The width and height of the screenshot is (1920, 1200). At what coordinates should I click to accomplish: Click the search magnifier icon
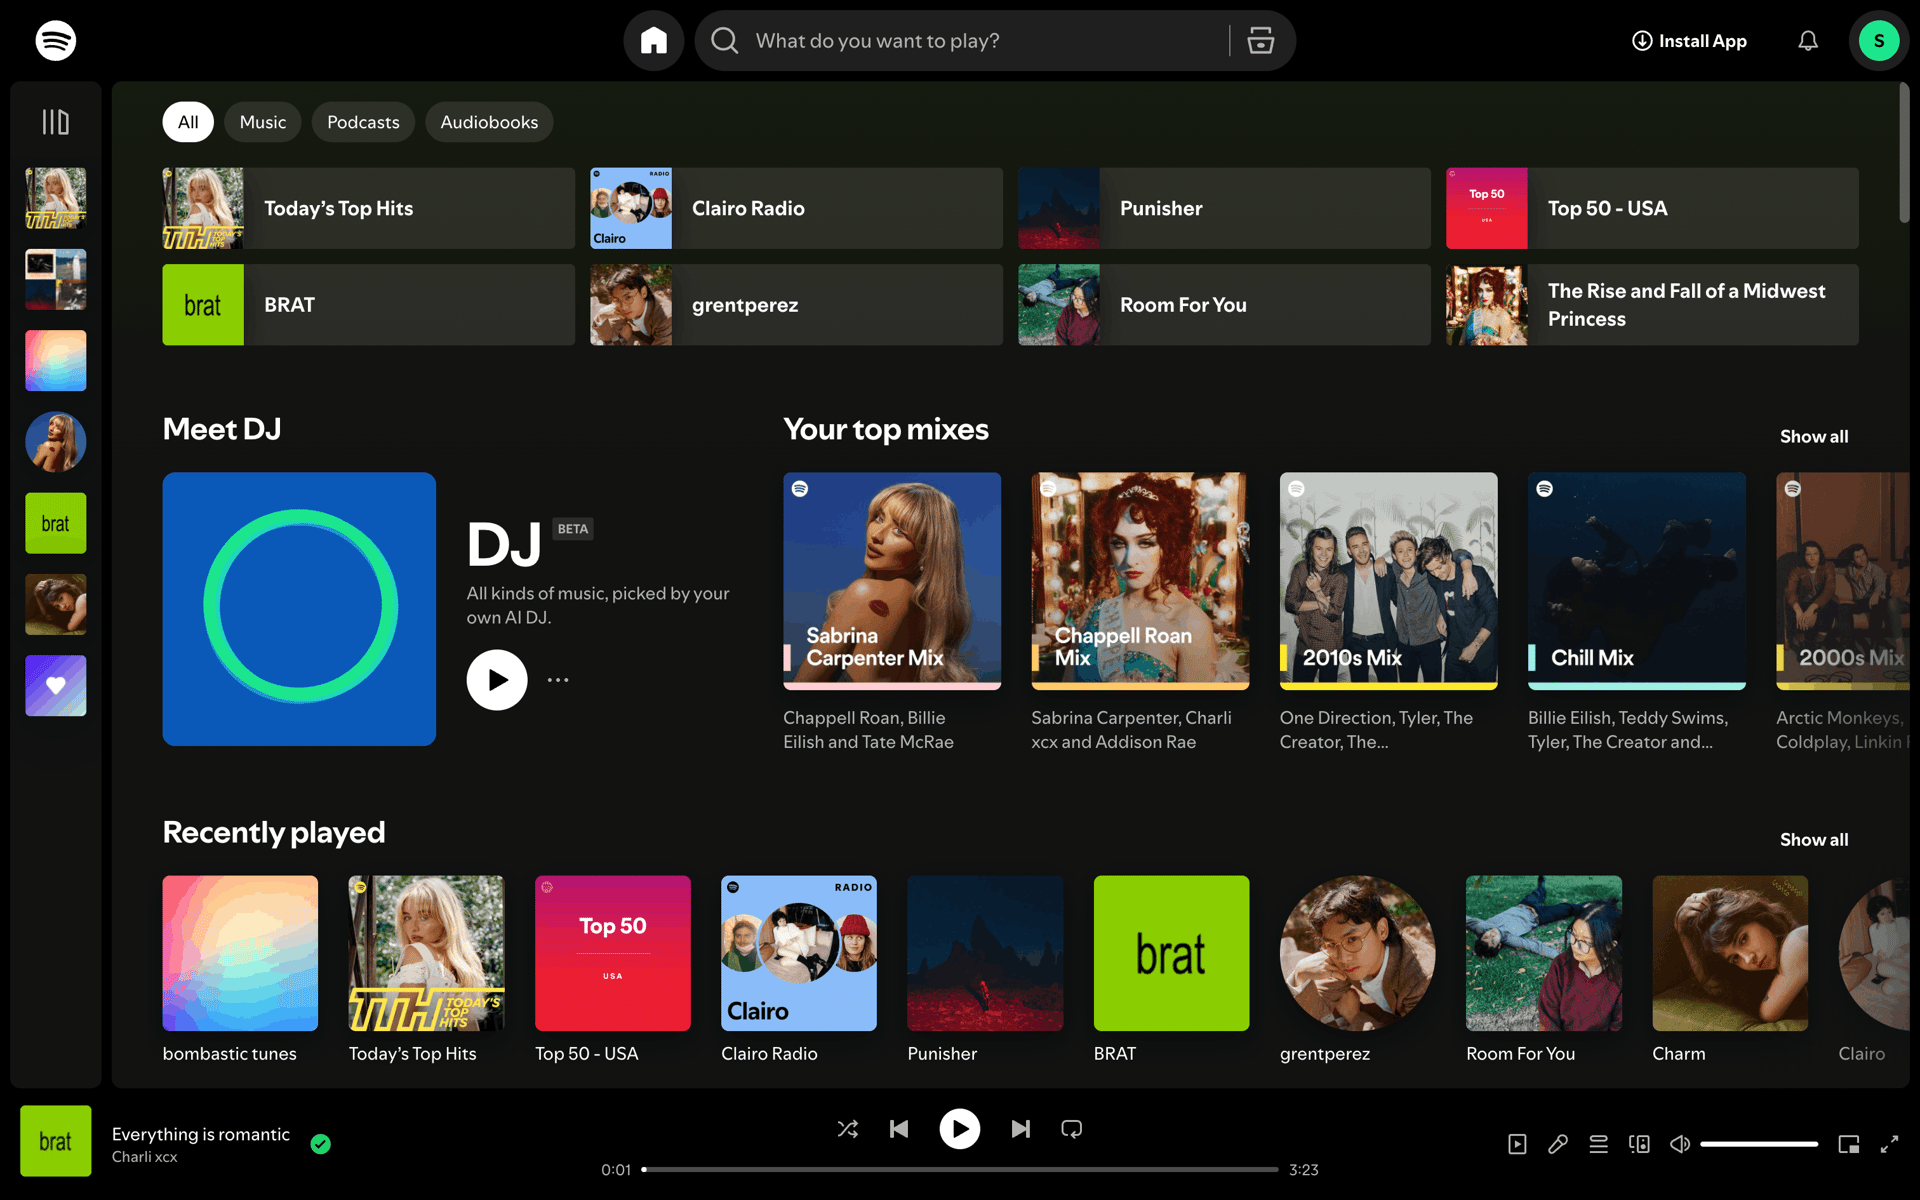[725, 41]
